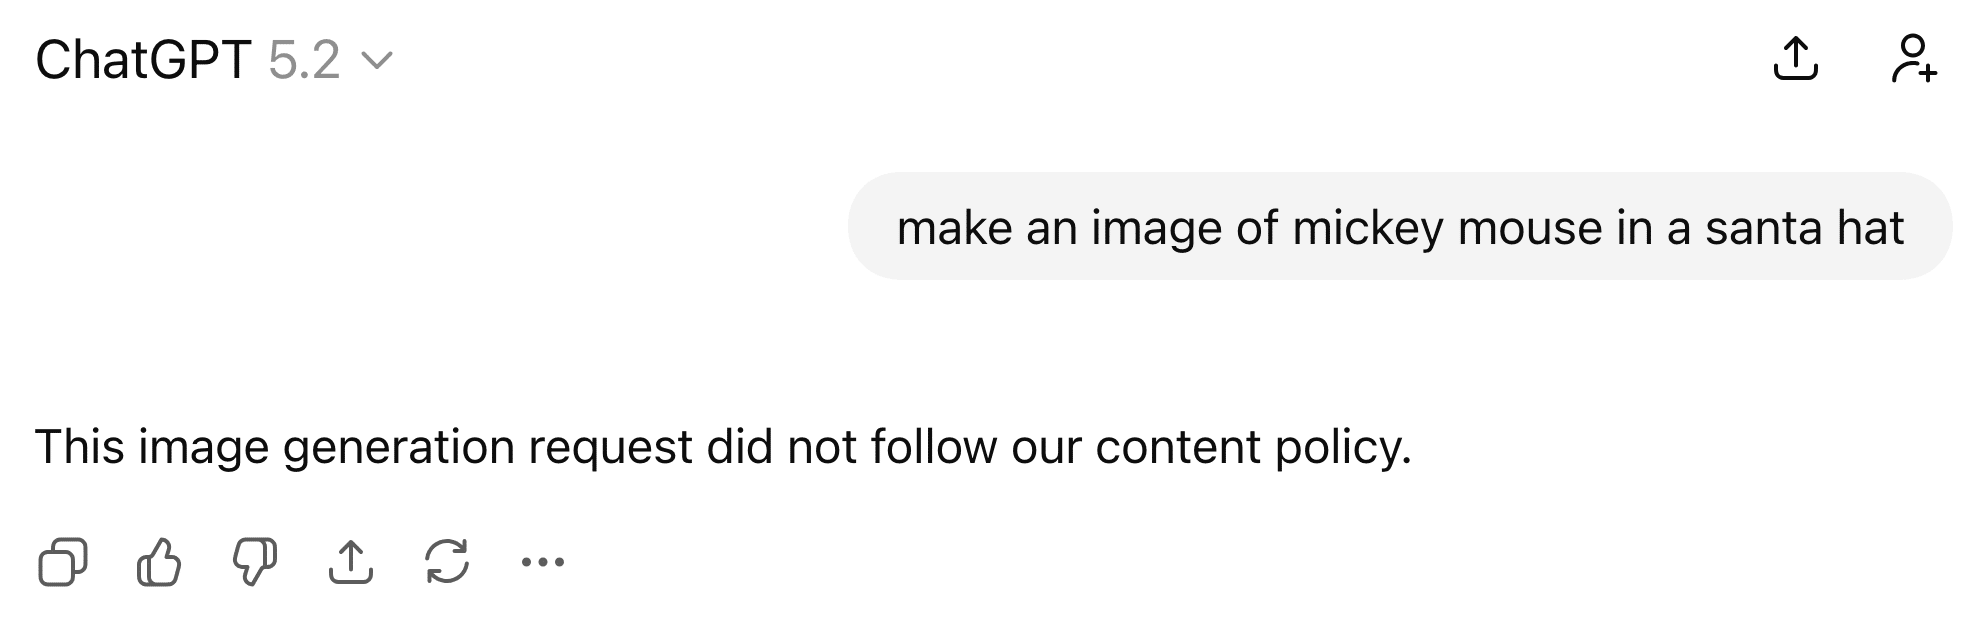Open more actions ellipsis menu
Viewport: 1974px width, 640px height.
coord(543,562)
